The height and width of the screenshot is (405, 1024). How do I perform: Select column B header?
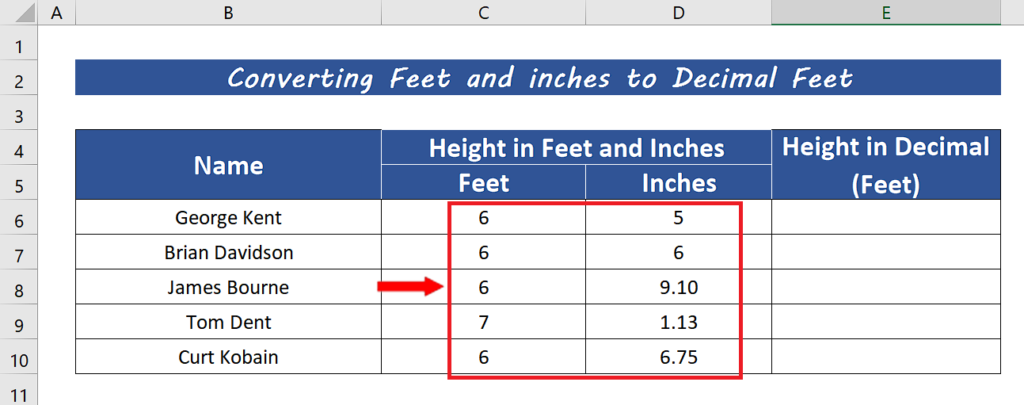pos(228,12)
